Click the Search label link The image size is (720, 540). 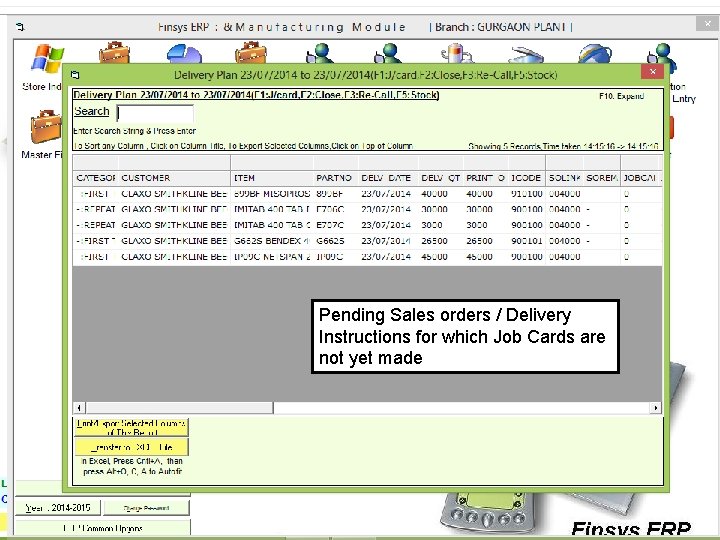click(x=92, y=111)
